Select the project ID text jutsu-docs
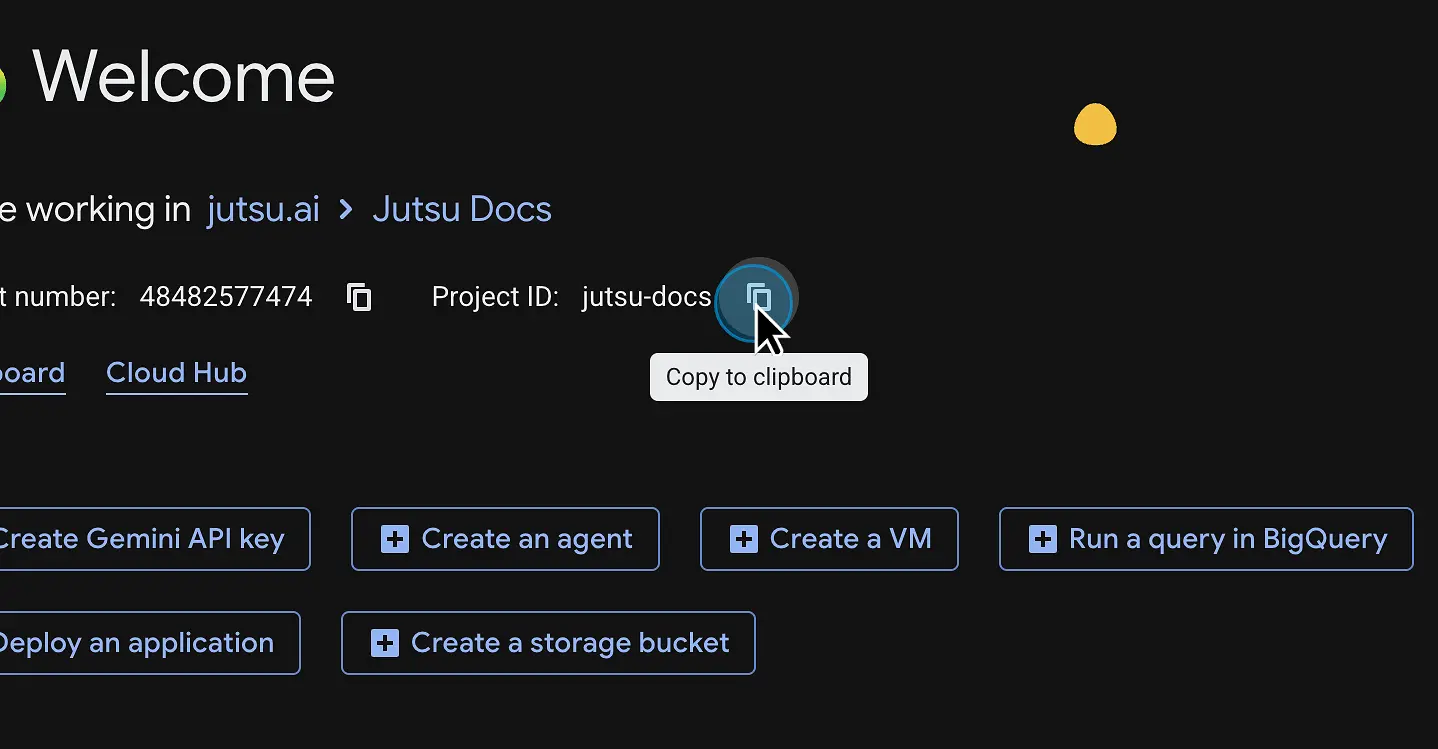 pyautogui.click(x=646, y=297)
